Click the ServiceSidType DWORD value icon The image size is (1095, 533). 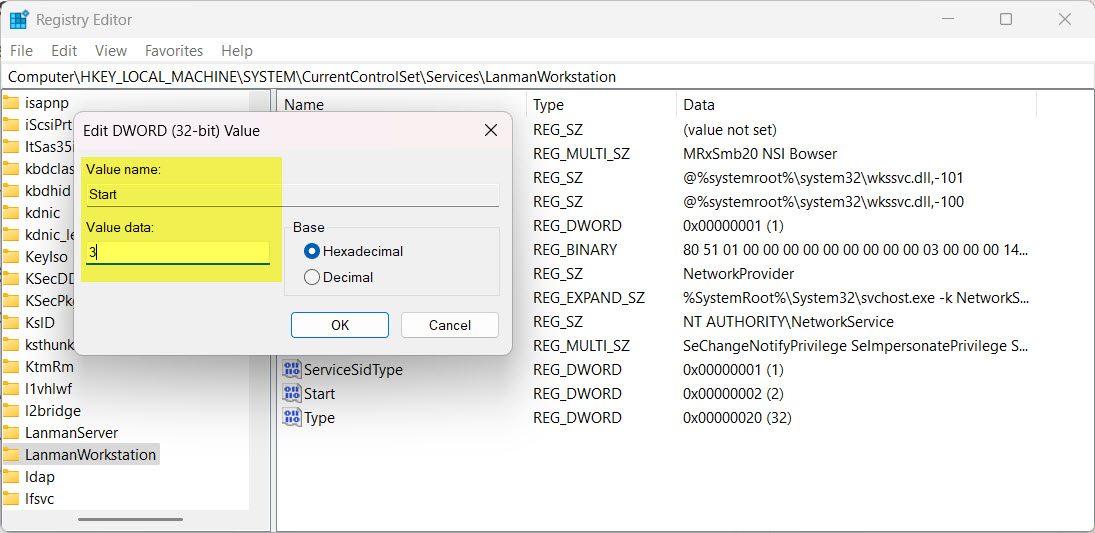[x=292, y=370]
